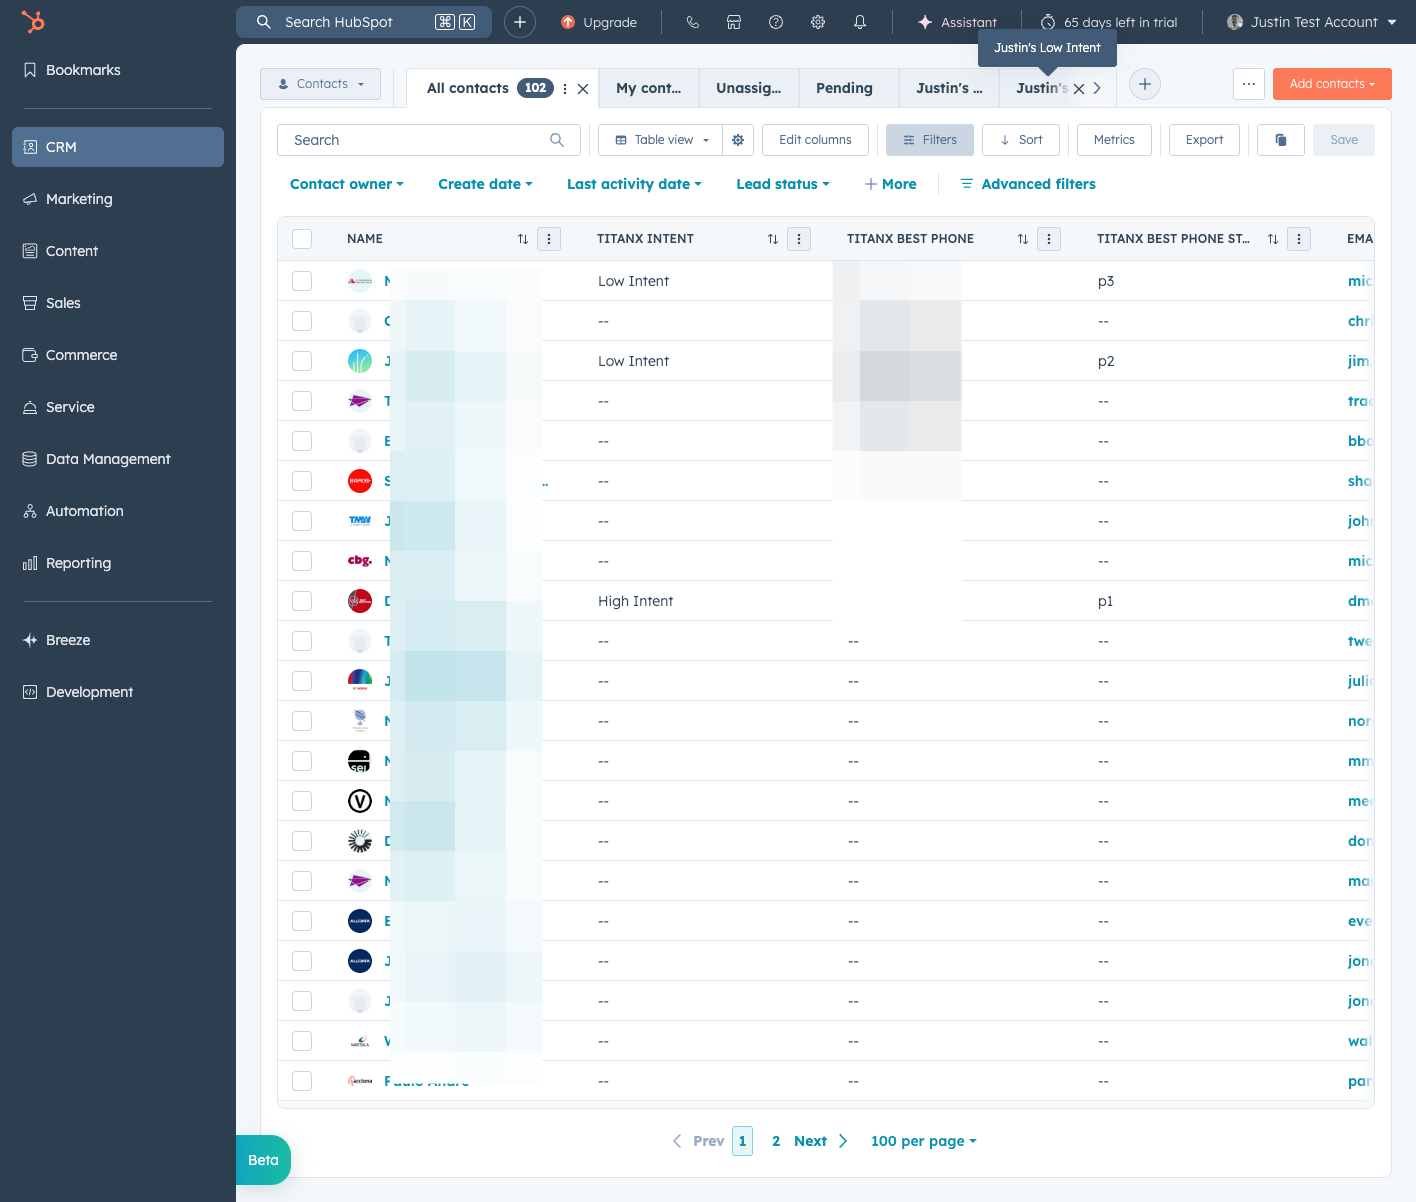Open the CRM sidebar menu
This screenshot has height=1202, width=1416.
(118, 147)
